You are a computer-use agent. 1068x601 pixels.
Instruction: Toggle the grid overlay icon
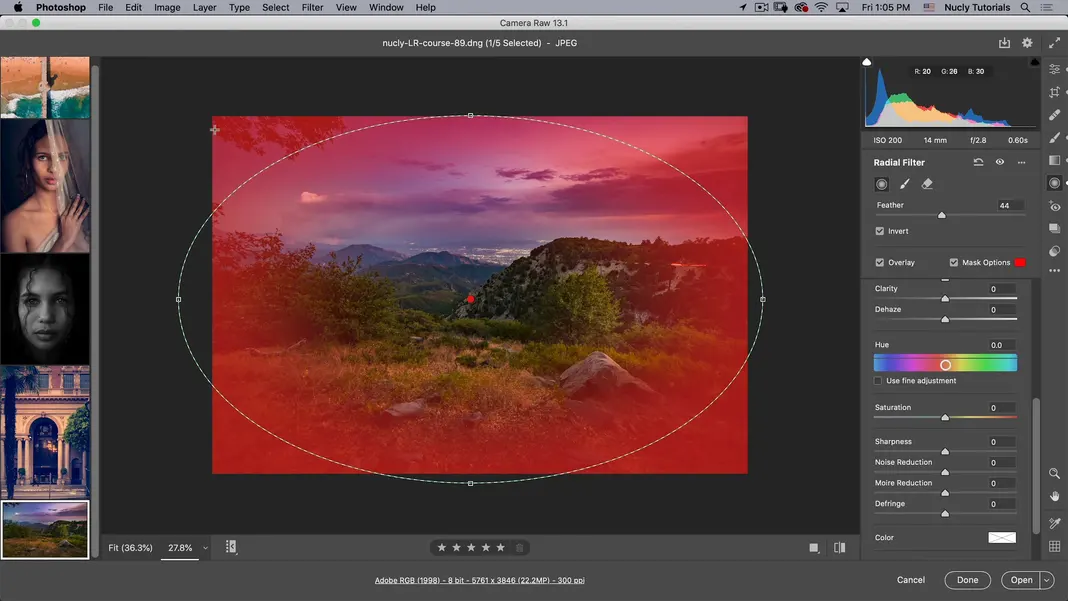coord(1054,546)
